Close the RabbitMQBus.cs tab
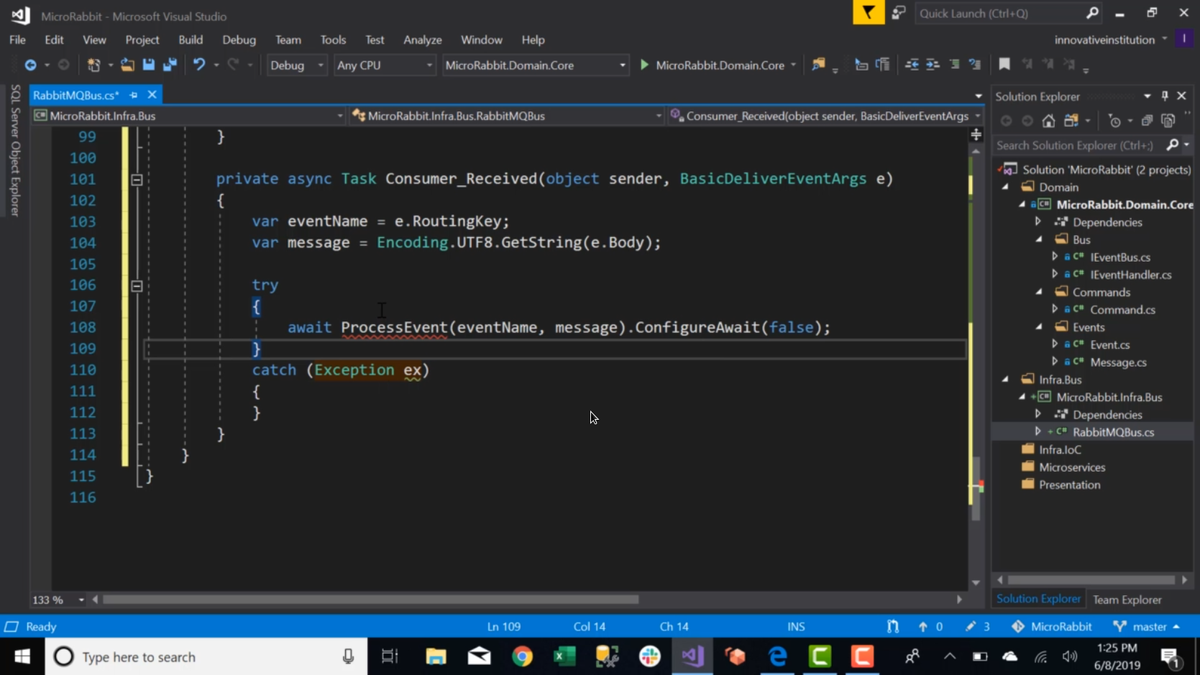This screenshot has height=675, width=1200. tap(152, 95)
